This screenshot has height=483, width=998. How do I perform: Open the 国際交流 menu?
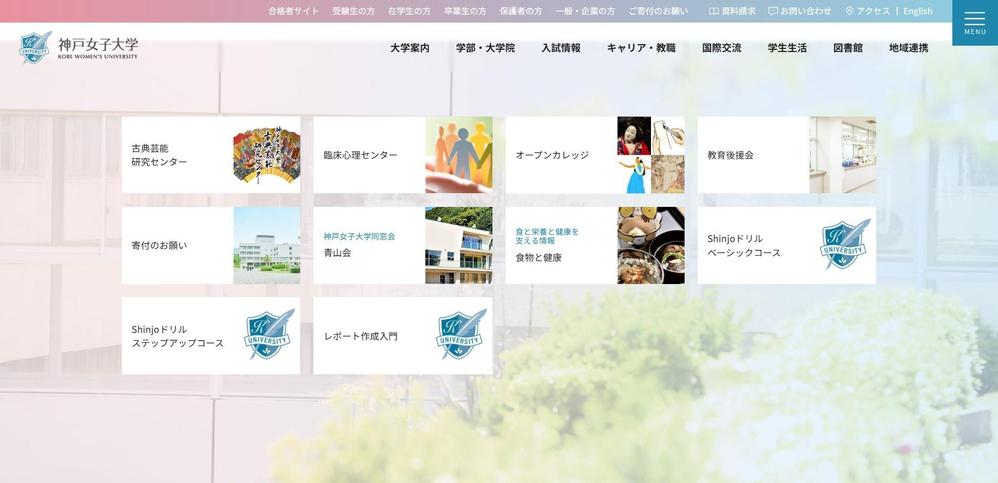coord(722,48)
